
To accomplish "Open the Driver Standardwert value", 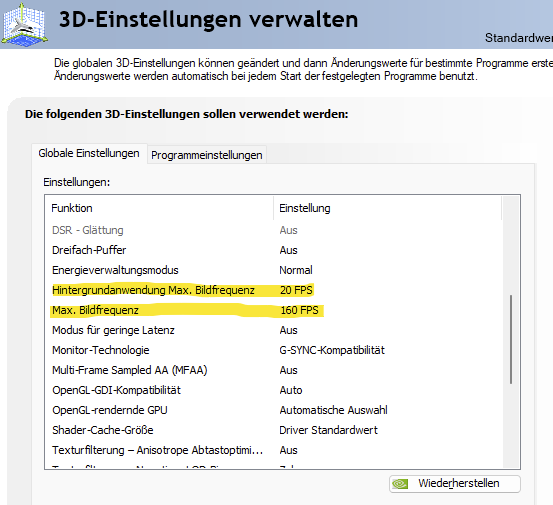I will (328, 430).
